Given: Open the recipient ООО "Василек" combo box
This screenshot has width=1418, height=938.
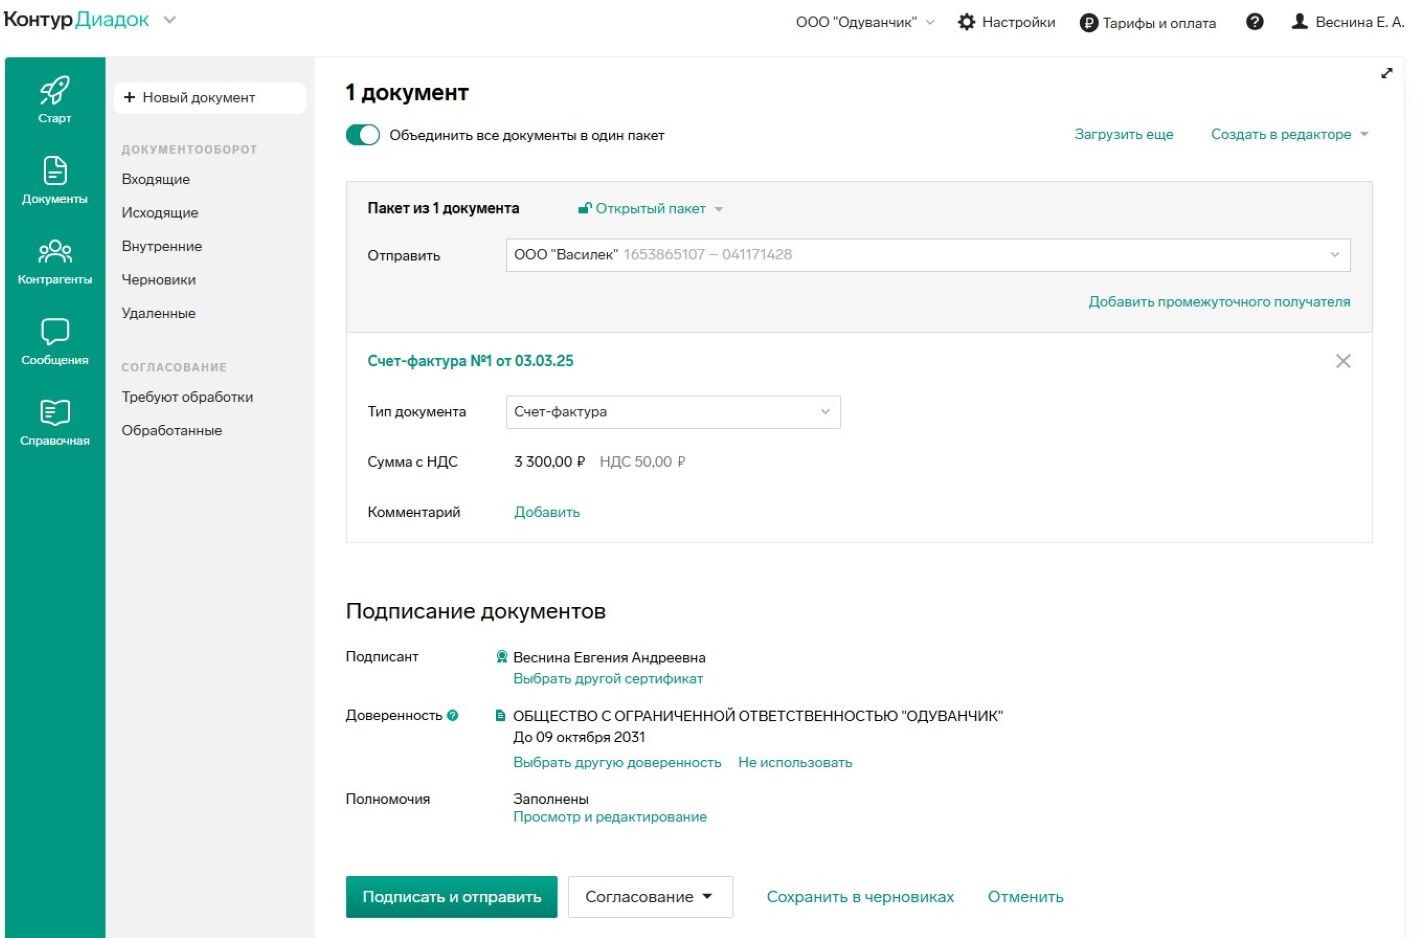Looking at the screenshot, I should pos(927,255).
